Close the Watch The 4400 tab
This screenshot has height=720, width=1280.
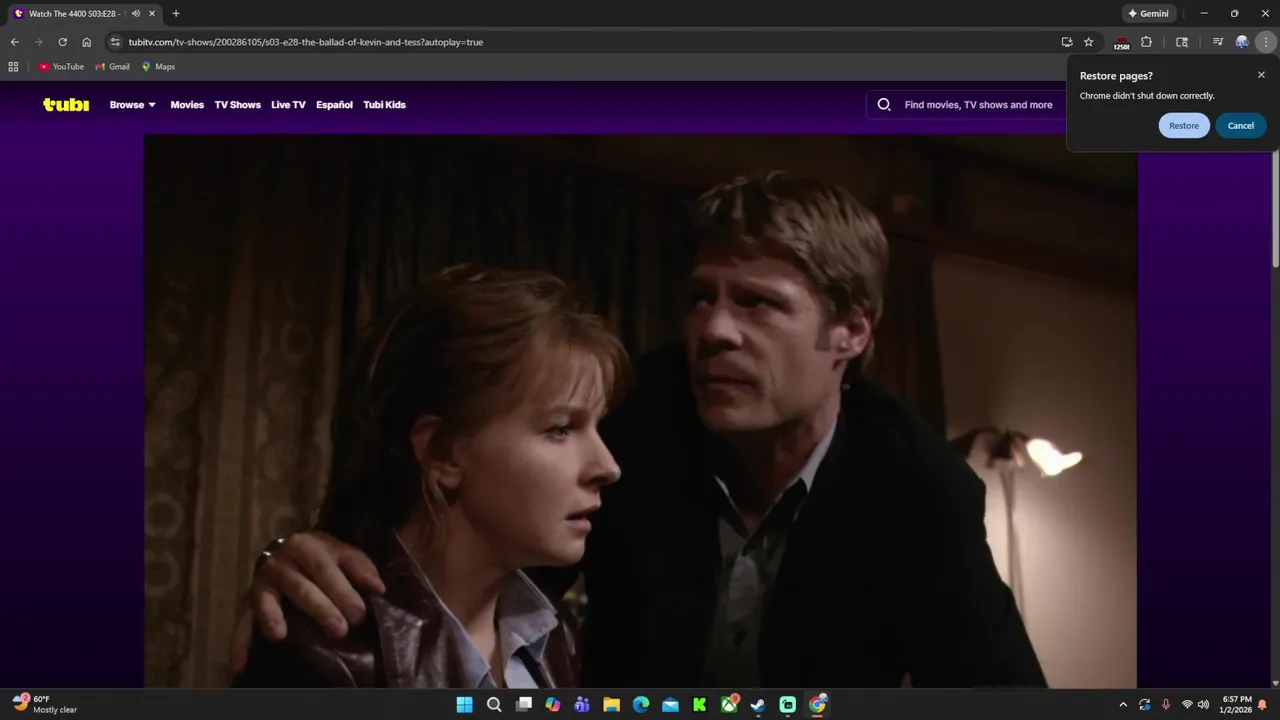point(152,14)
